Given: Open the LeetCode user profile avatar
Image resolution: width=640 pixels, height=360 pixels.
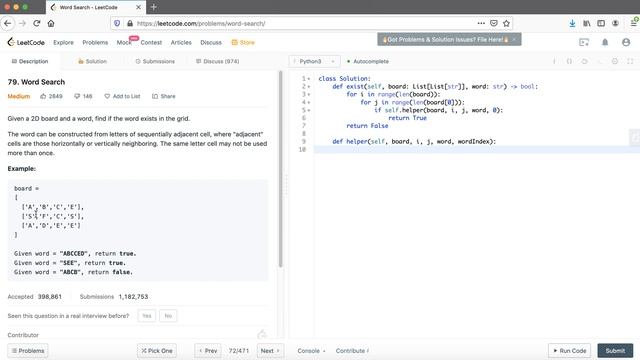Looking at the screenshot, I should 626,42.
